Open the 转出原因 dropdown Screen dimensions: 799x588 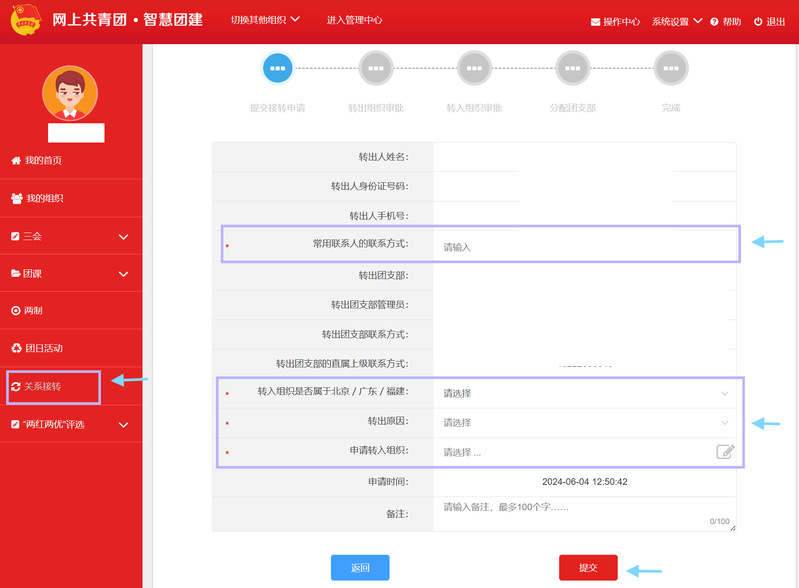click(585, 423)
